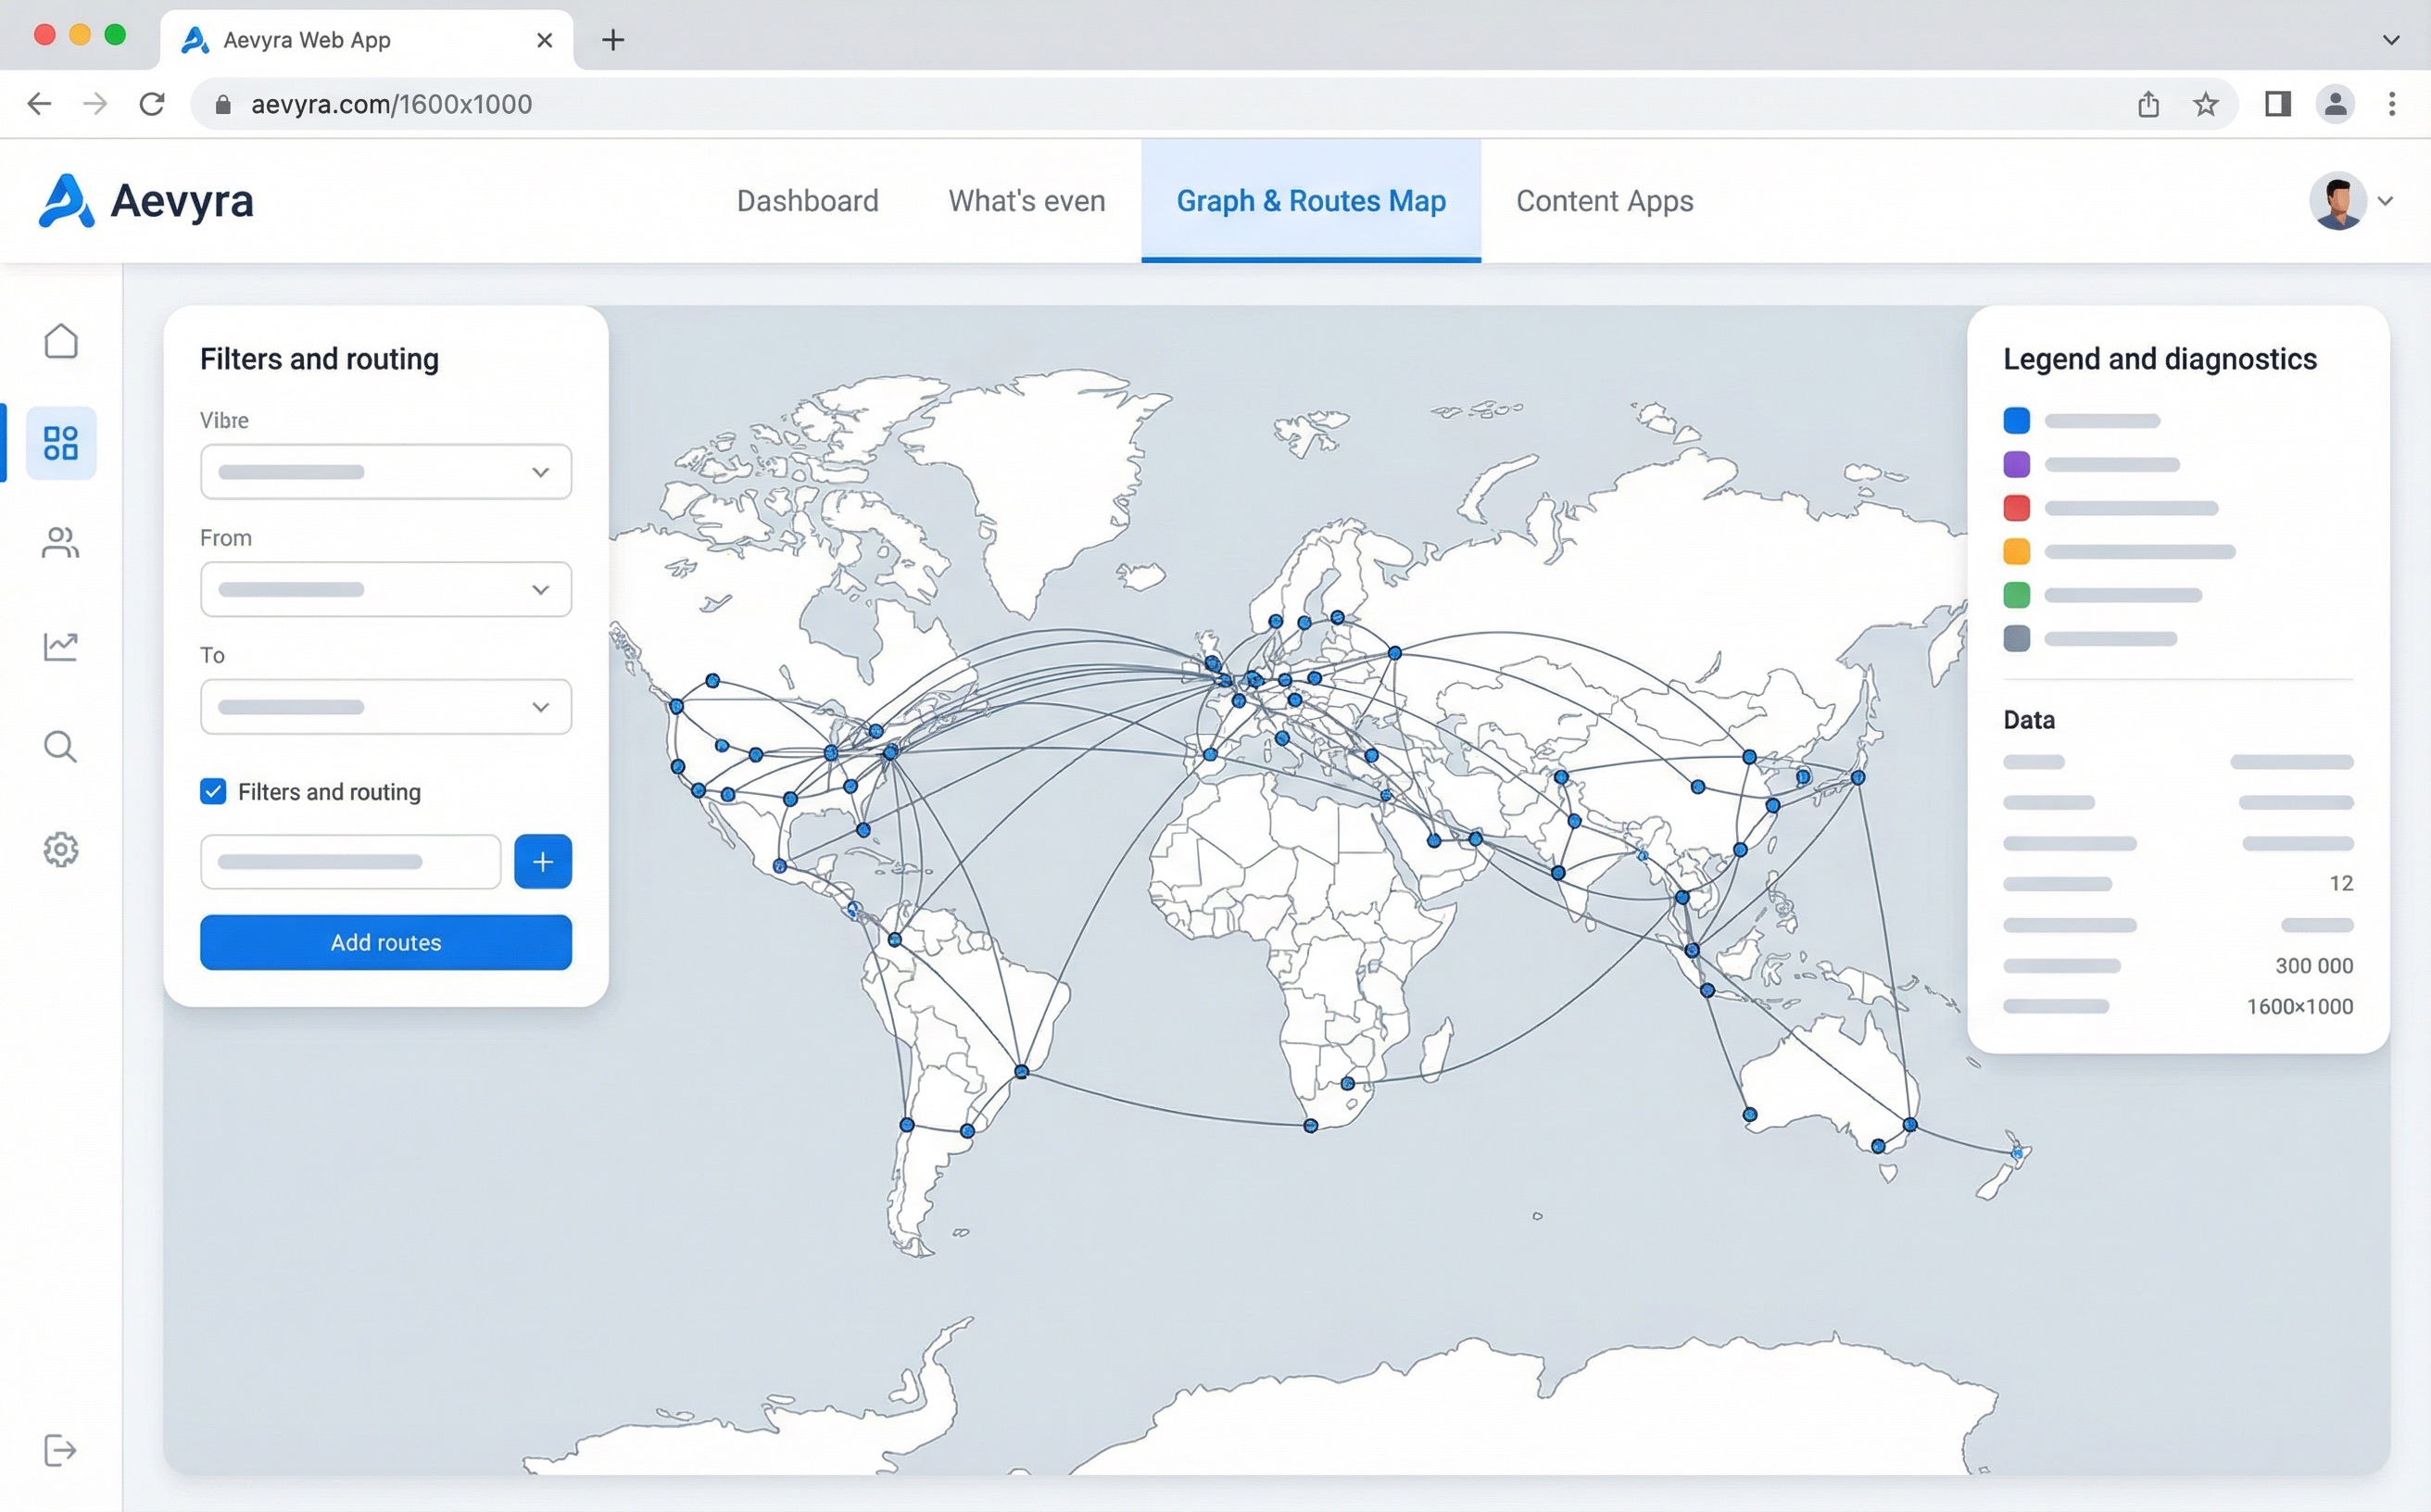Toggle the user avatar account menu
The width and height of the screenshot is (2431, 1512).
[x=2337, y=200]
